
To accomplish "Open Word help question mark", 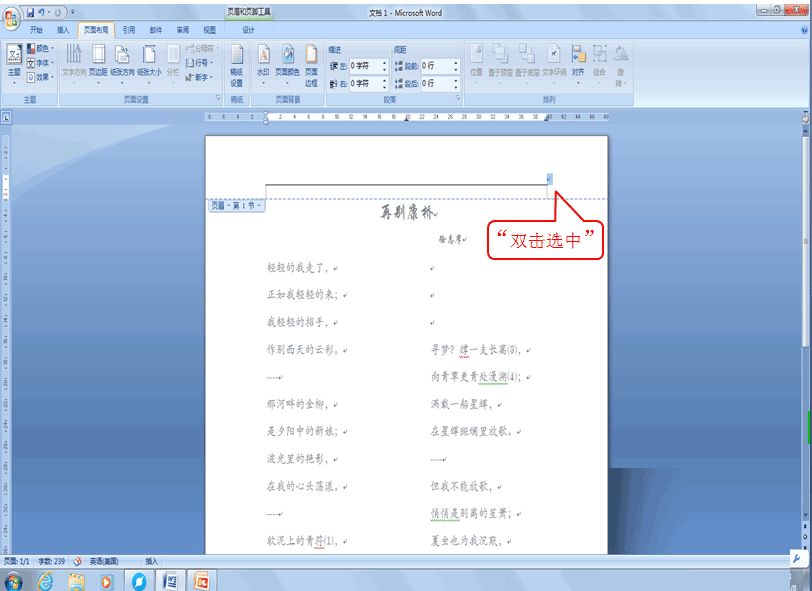I will (804, 31).
